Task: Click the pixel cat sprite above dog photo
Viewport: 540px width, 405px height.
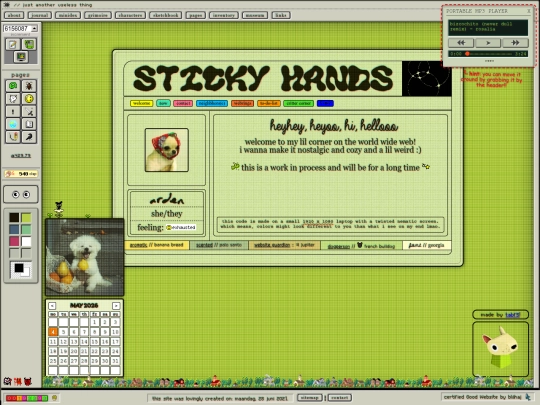Action: coord(59,209)
